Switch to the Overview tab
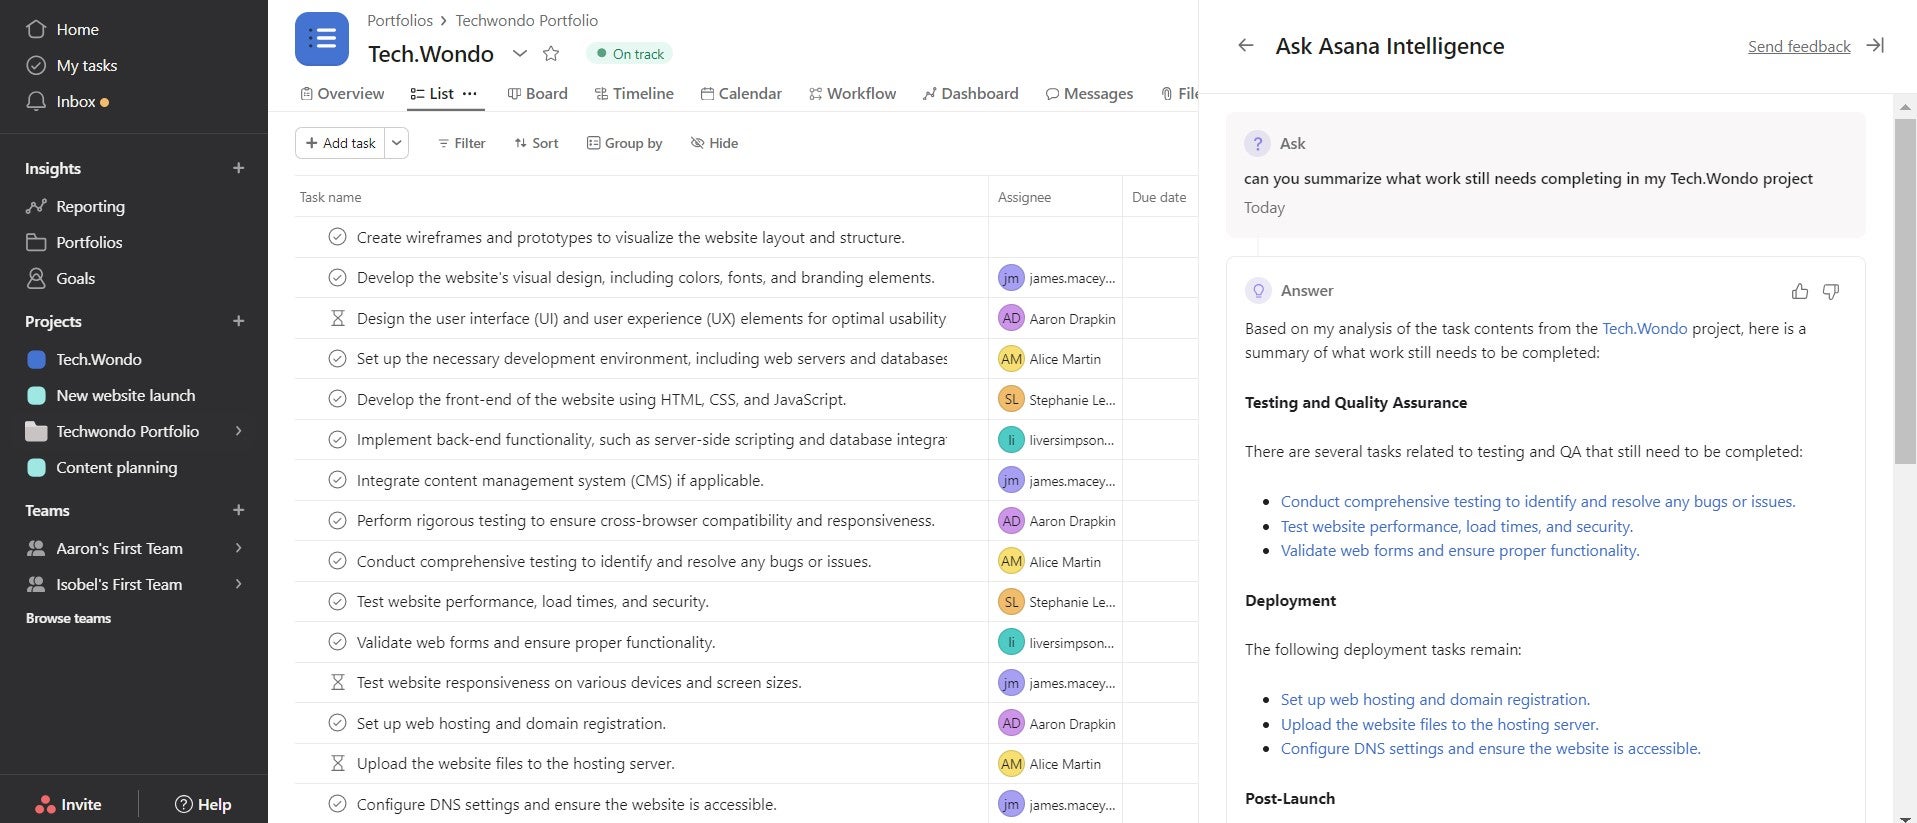 click(x=342, y=93)
